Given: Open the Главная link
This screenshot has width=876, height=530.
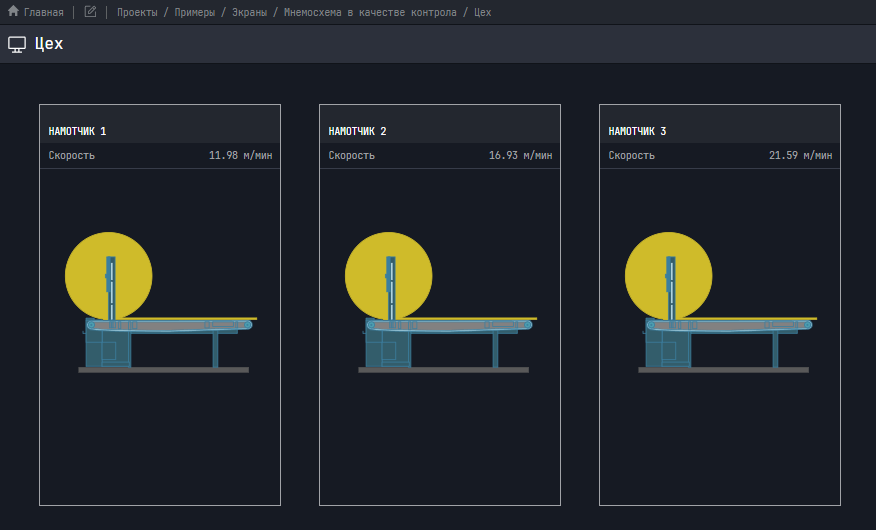Looking at the screenshot, I should [x=43, y=13].
